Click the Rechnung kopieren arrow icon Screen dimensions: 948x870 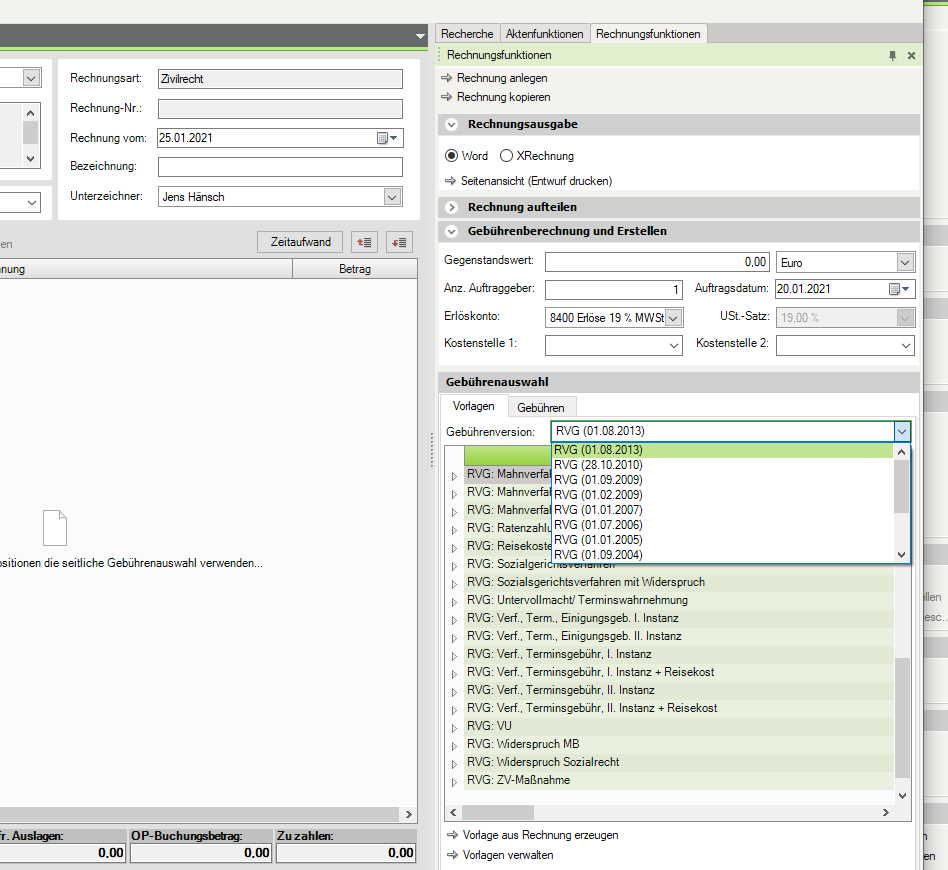[x=447, y=97]
